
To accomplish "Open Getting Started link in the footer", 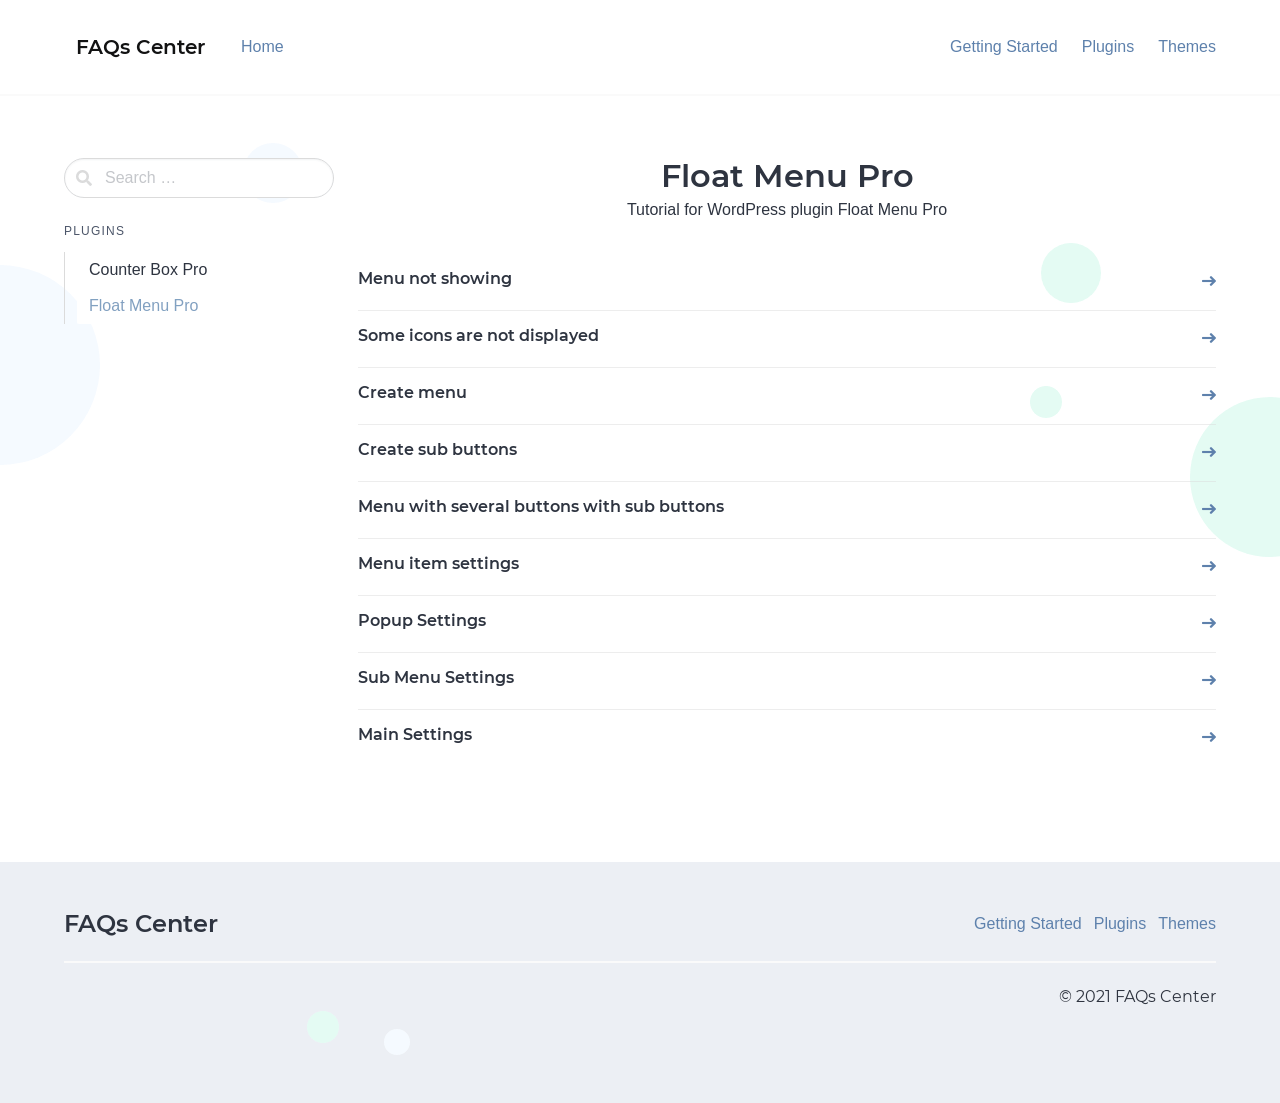I will coord(1028,924).
